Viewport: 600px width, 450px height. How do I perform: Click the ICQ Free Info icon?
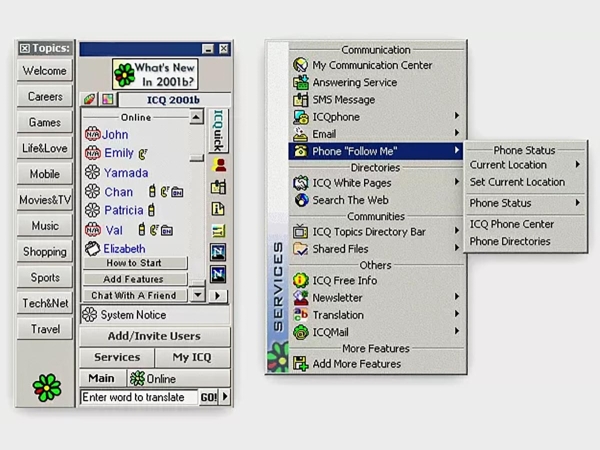click(300, 281)
